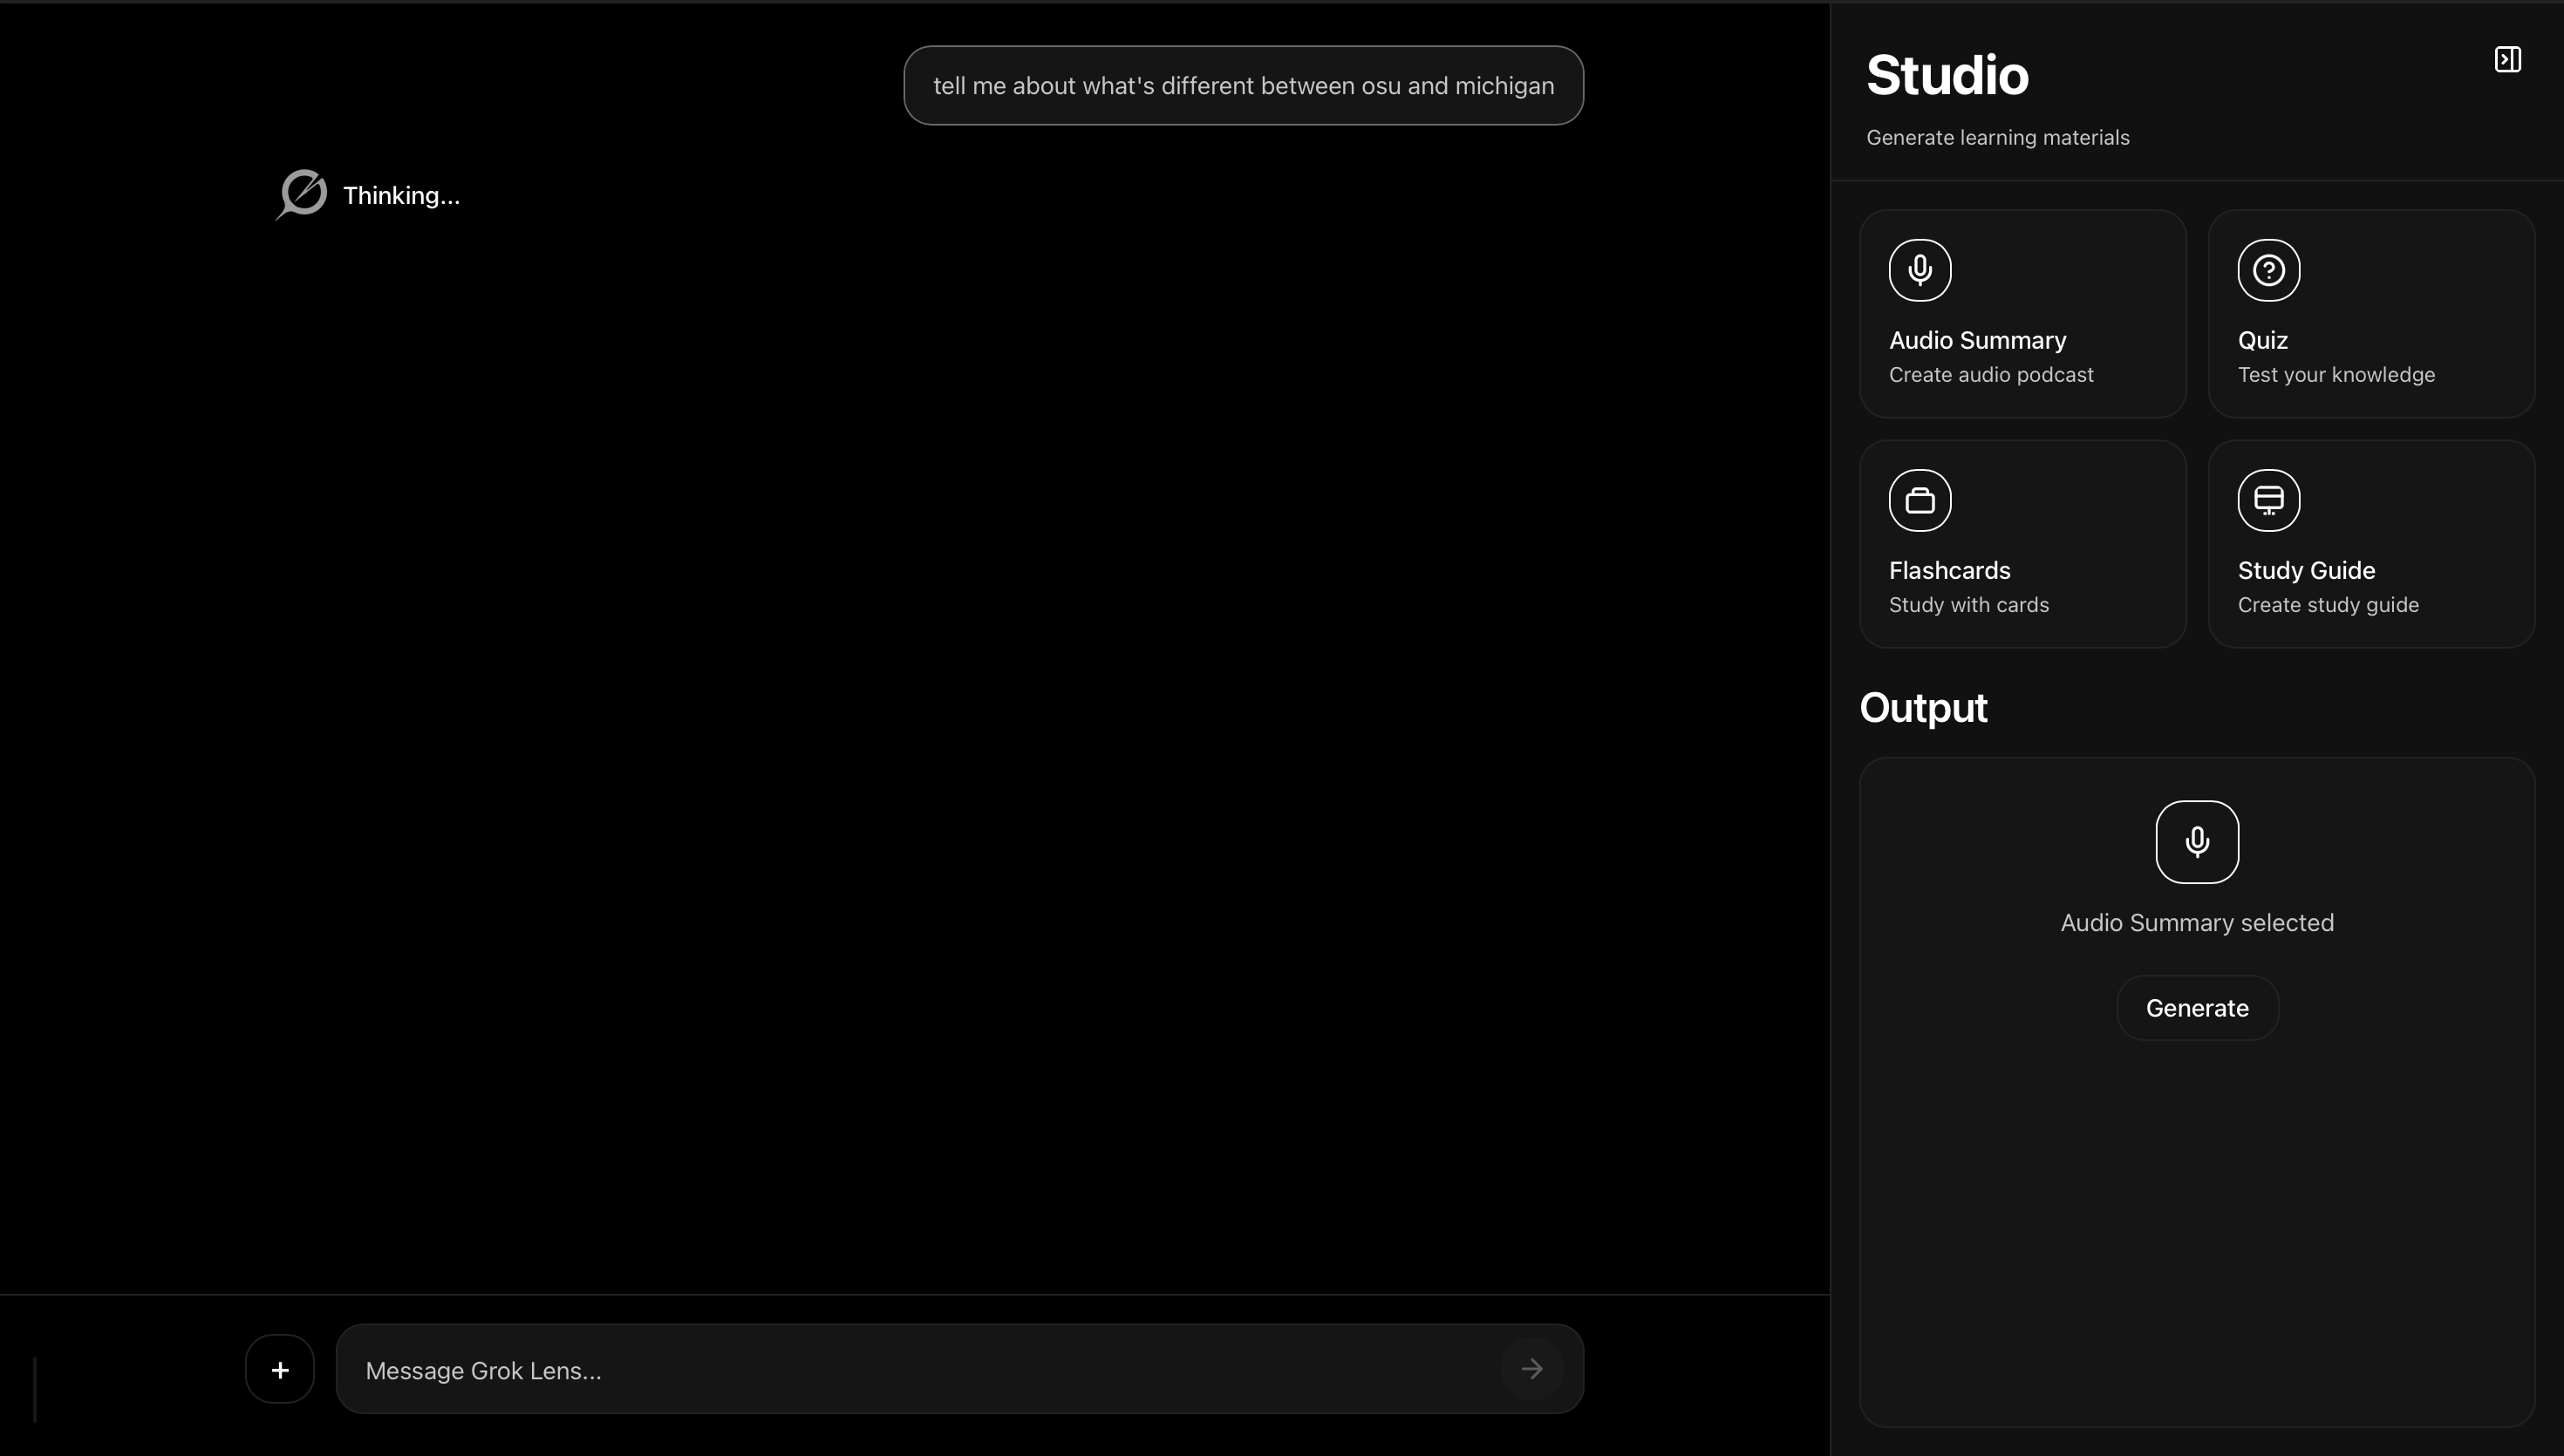Click the Studio panel heading
This screenshot has width=2564, height=1456.
[x=1946, y=76]
